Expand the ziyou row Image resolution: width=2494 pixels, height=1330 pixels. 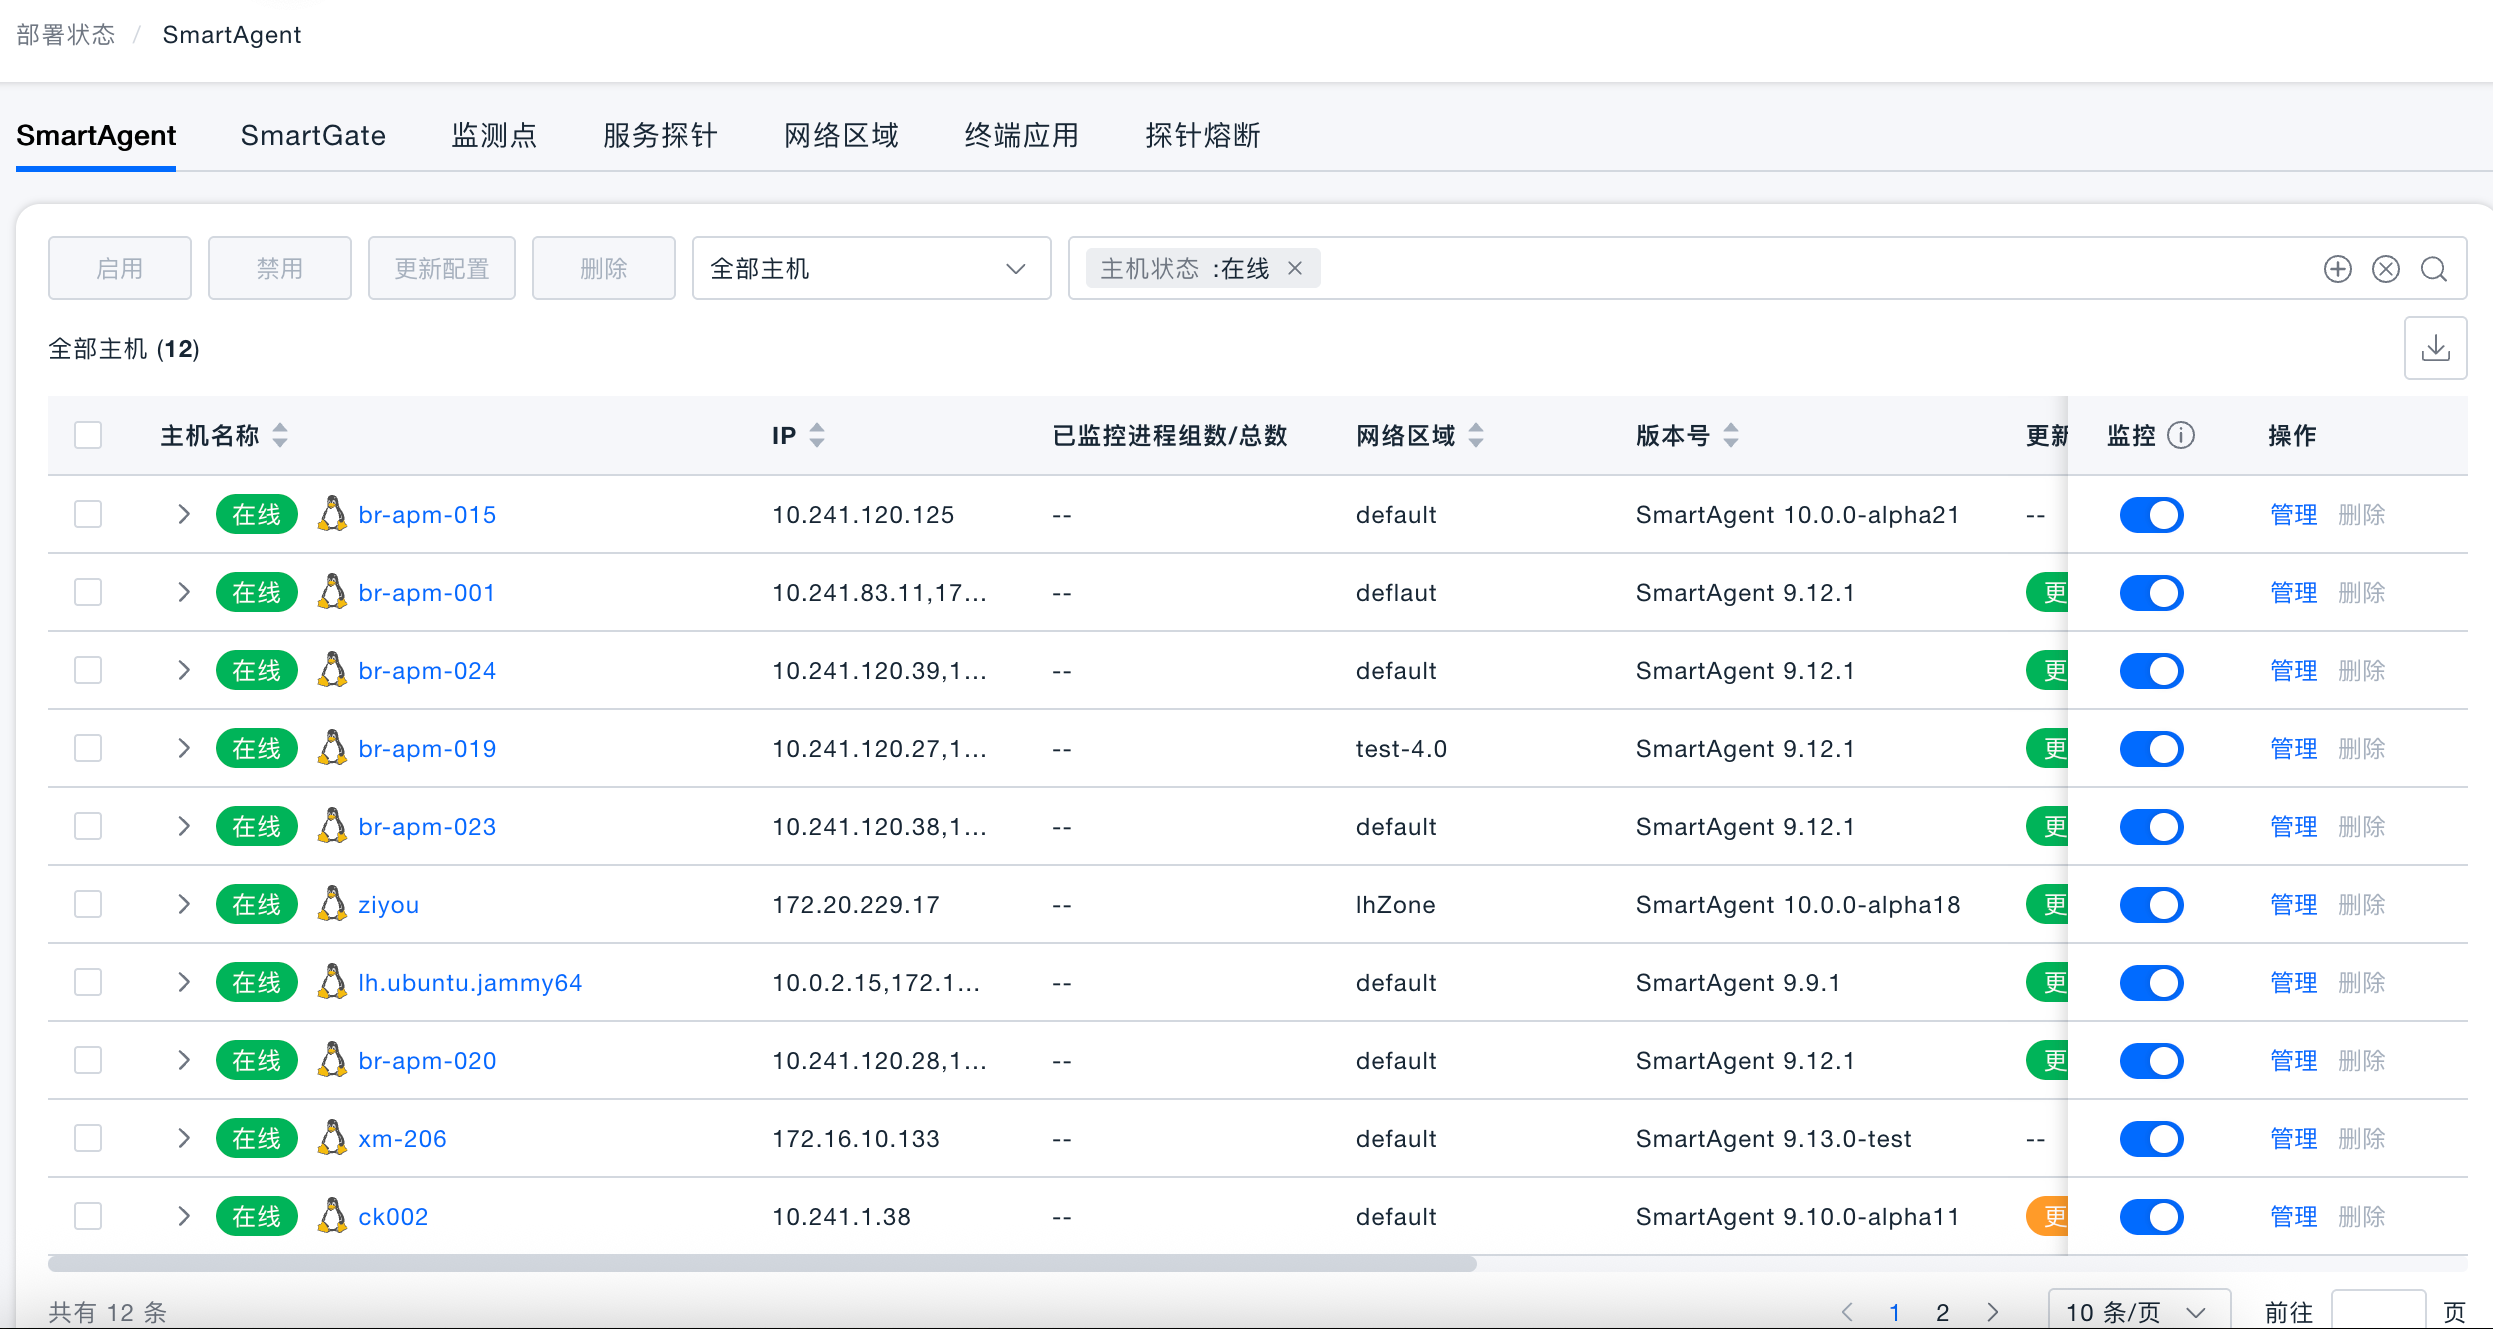tap(184, 904)
